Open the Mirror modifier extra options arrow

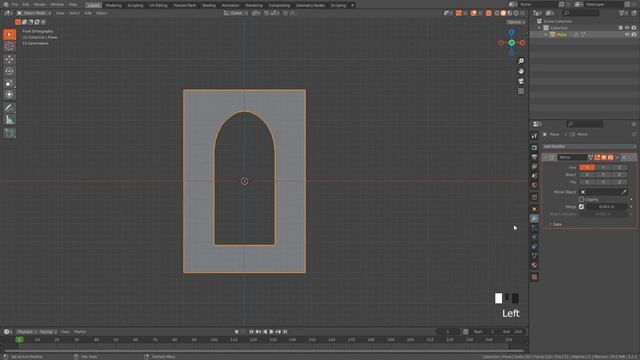click(618, 158)
